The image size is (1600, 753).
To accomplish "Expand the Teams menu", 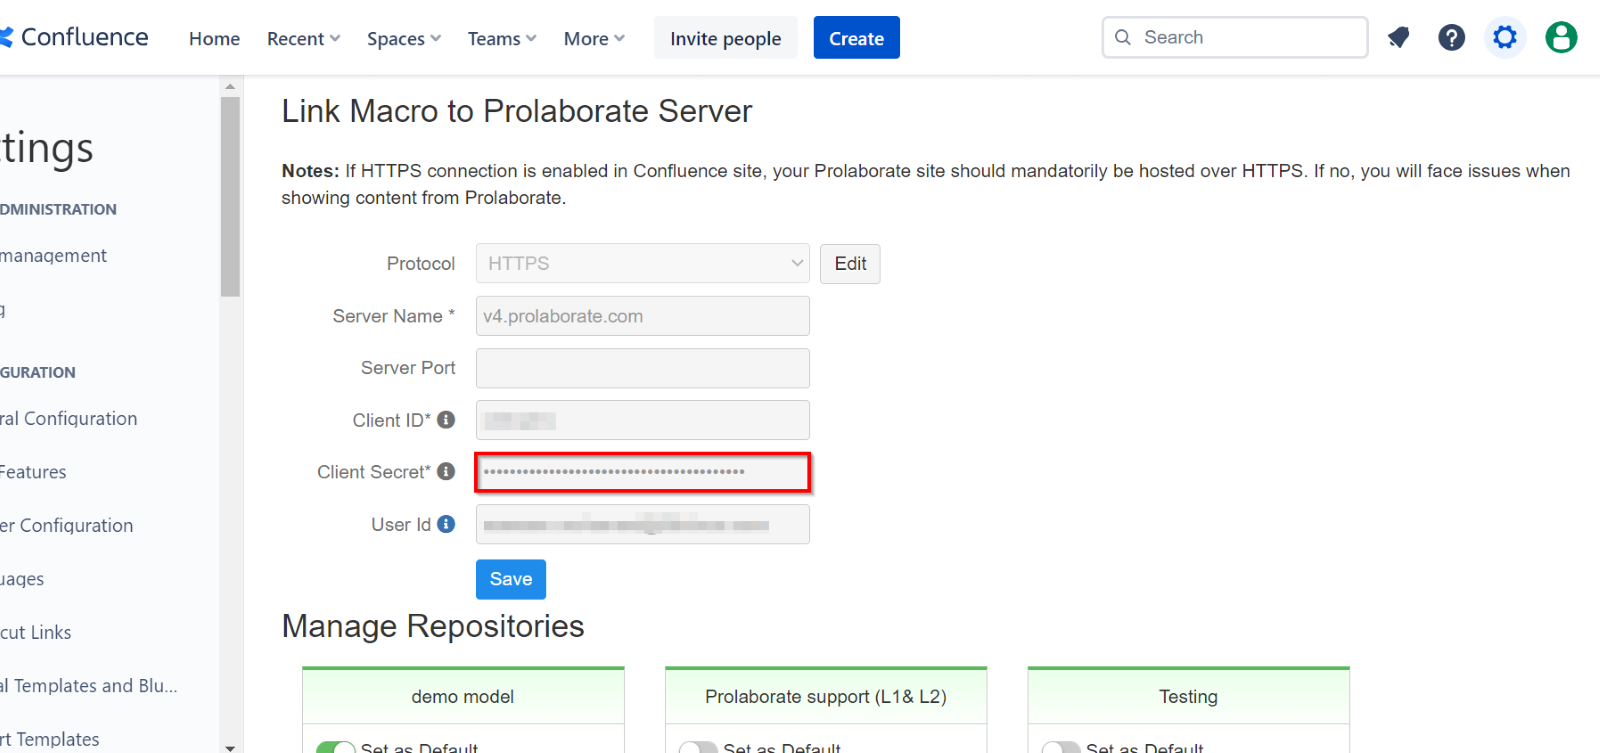I will (x=502, y=38).
